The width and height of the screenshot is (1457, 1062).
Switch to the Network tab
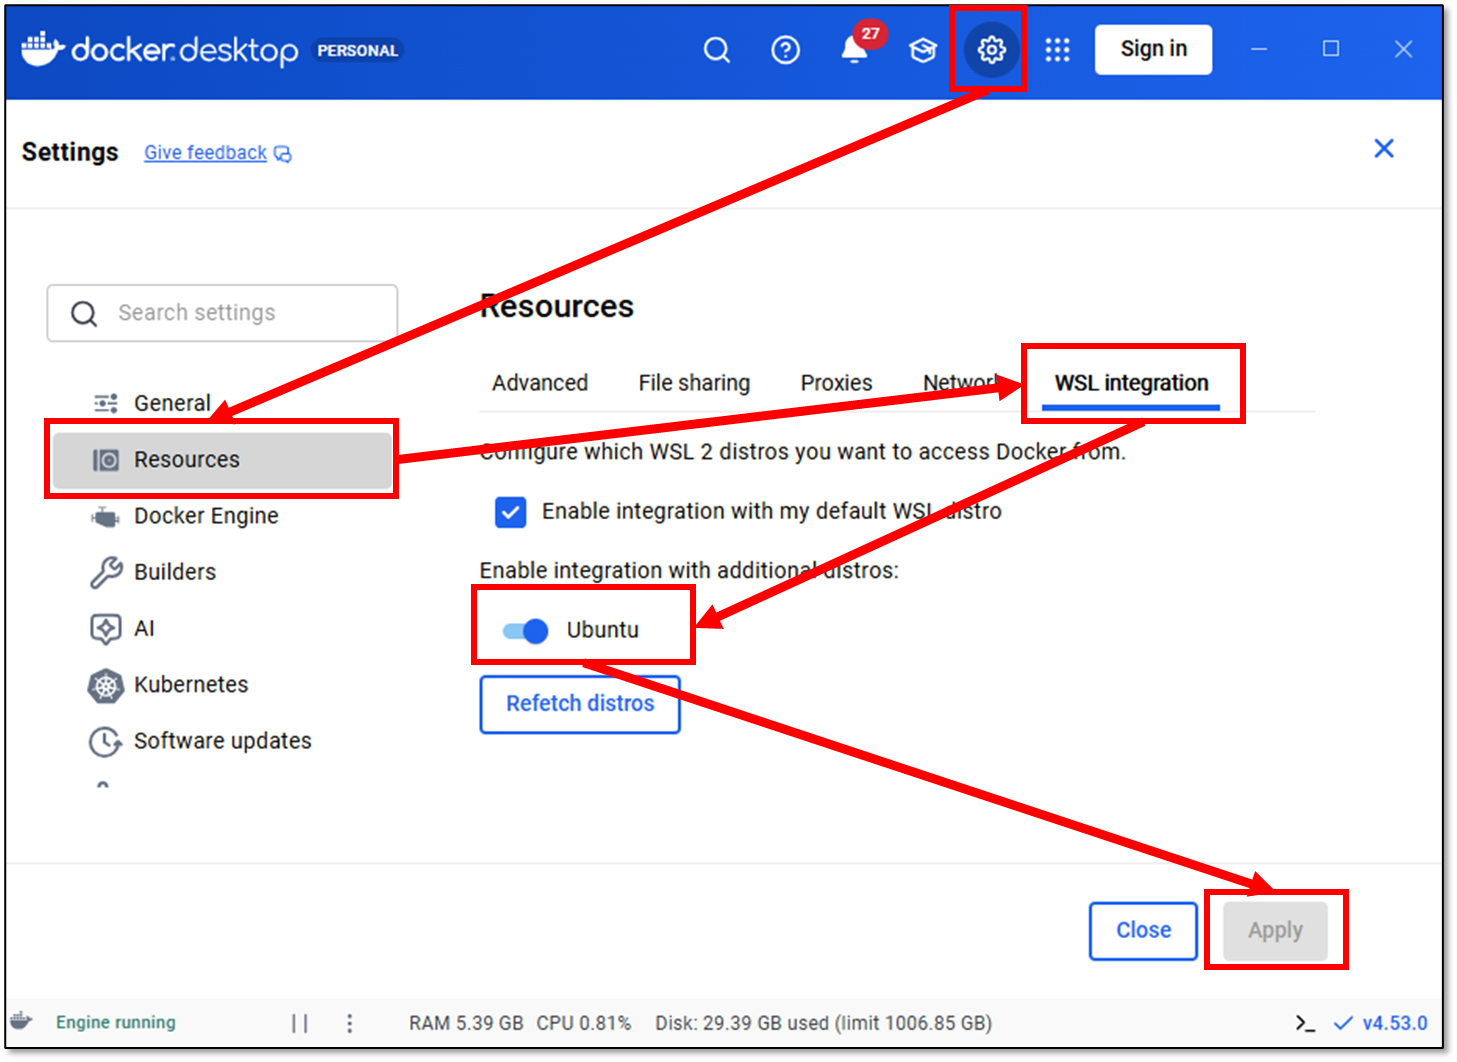point(960,383)
